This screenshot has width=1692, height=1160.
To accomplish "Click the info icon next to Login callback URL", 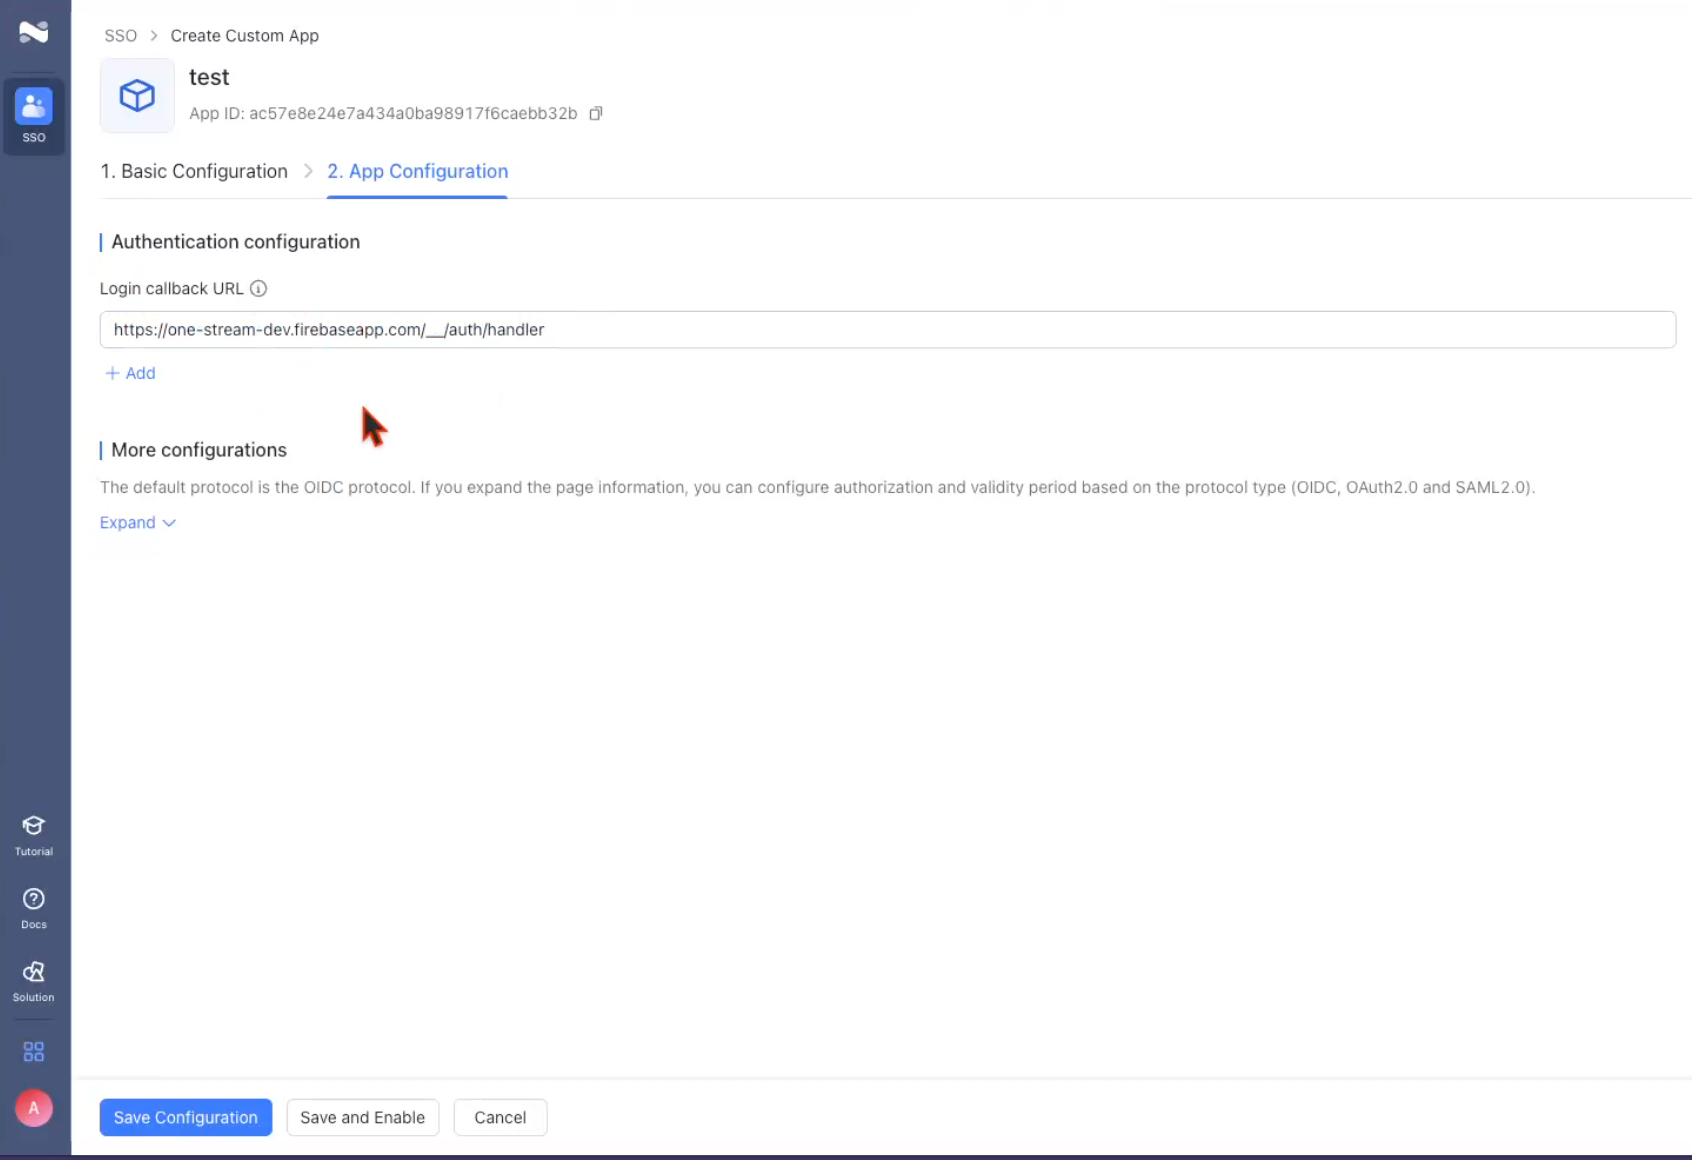I will click(x=258, y=289).
